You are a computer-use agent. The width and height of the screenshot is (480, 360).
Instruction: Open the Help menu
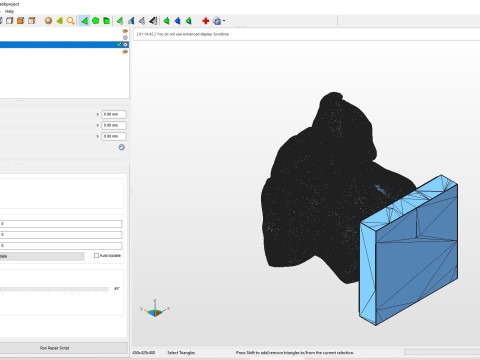coord(9,11)
